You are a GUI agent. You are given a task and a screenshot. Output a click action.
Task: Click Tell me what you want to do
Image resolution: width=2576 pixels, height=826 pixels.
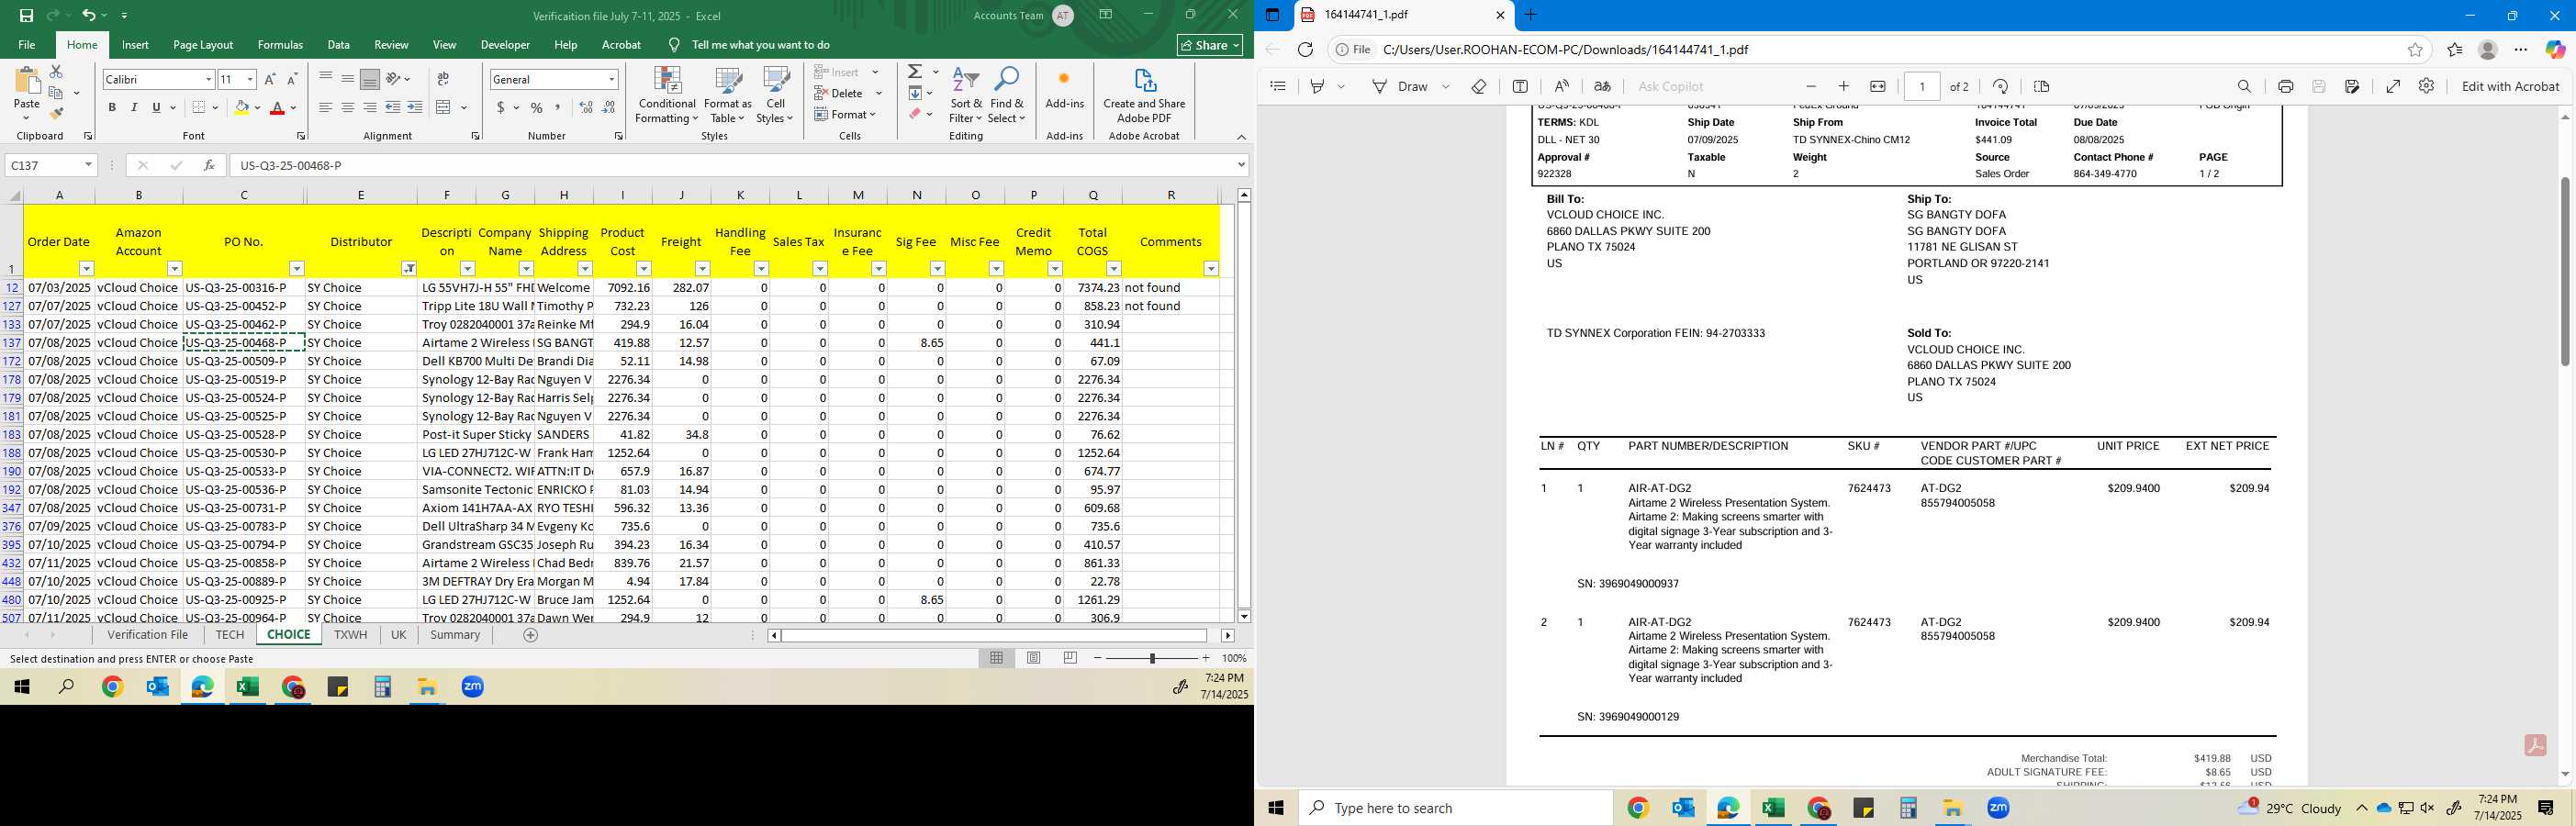[760, 45]
